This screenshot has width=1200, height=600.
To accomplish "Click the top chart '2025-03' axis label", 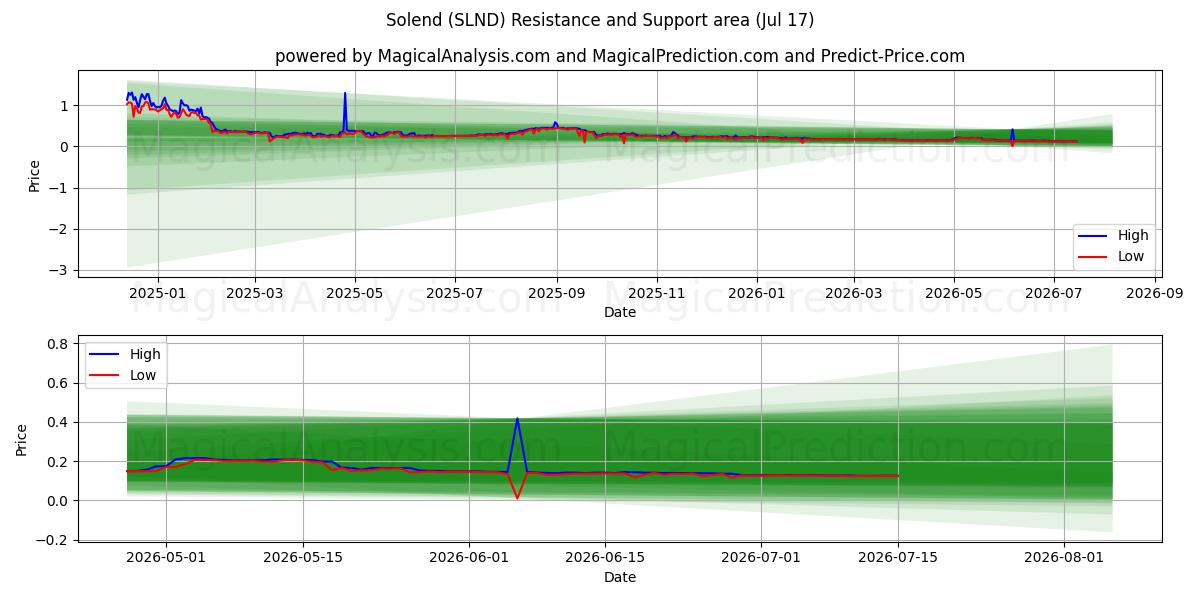I will (x=254, y=294).
